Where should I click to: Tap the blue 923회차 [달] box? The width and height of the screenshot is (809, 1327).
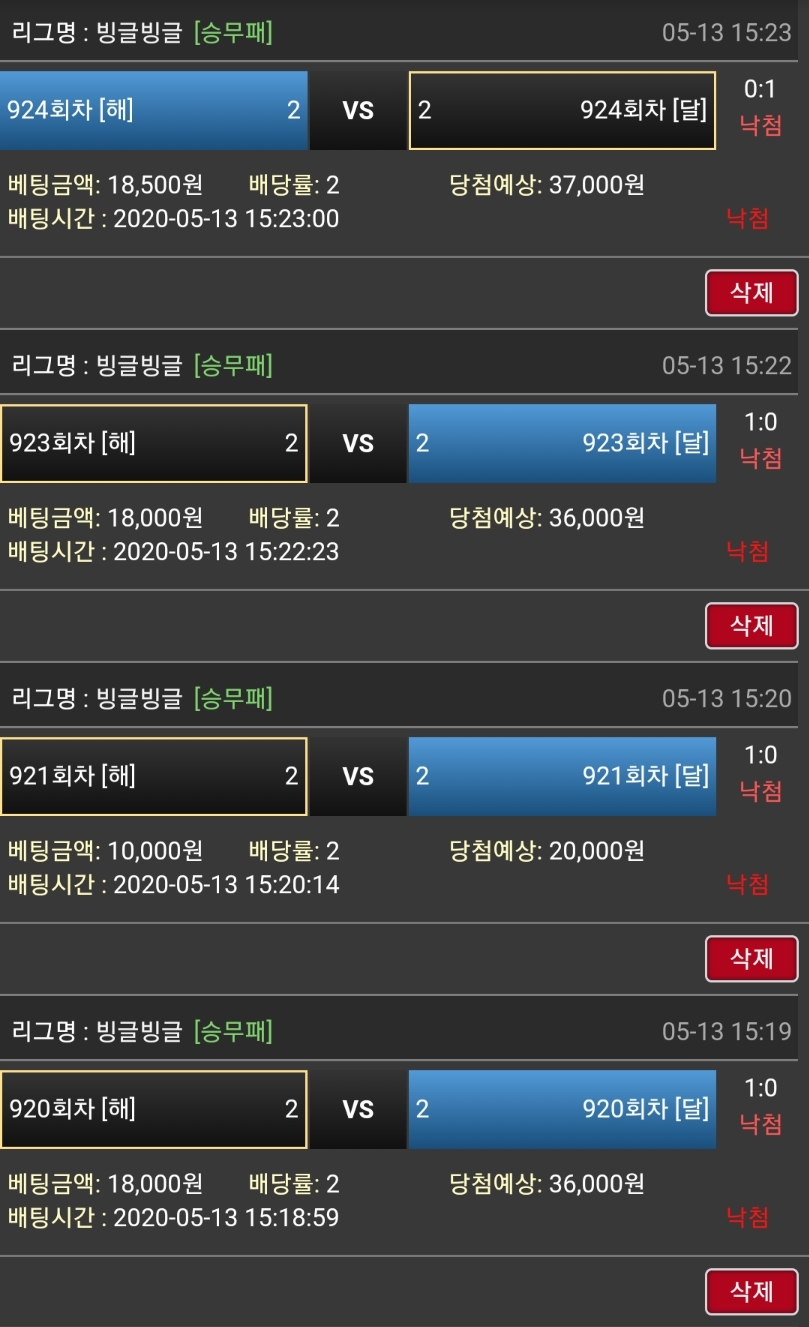562,443
